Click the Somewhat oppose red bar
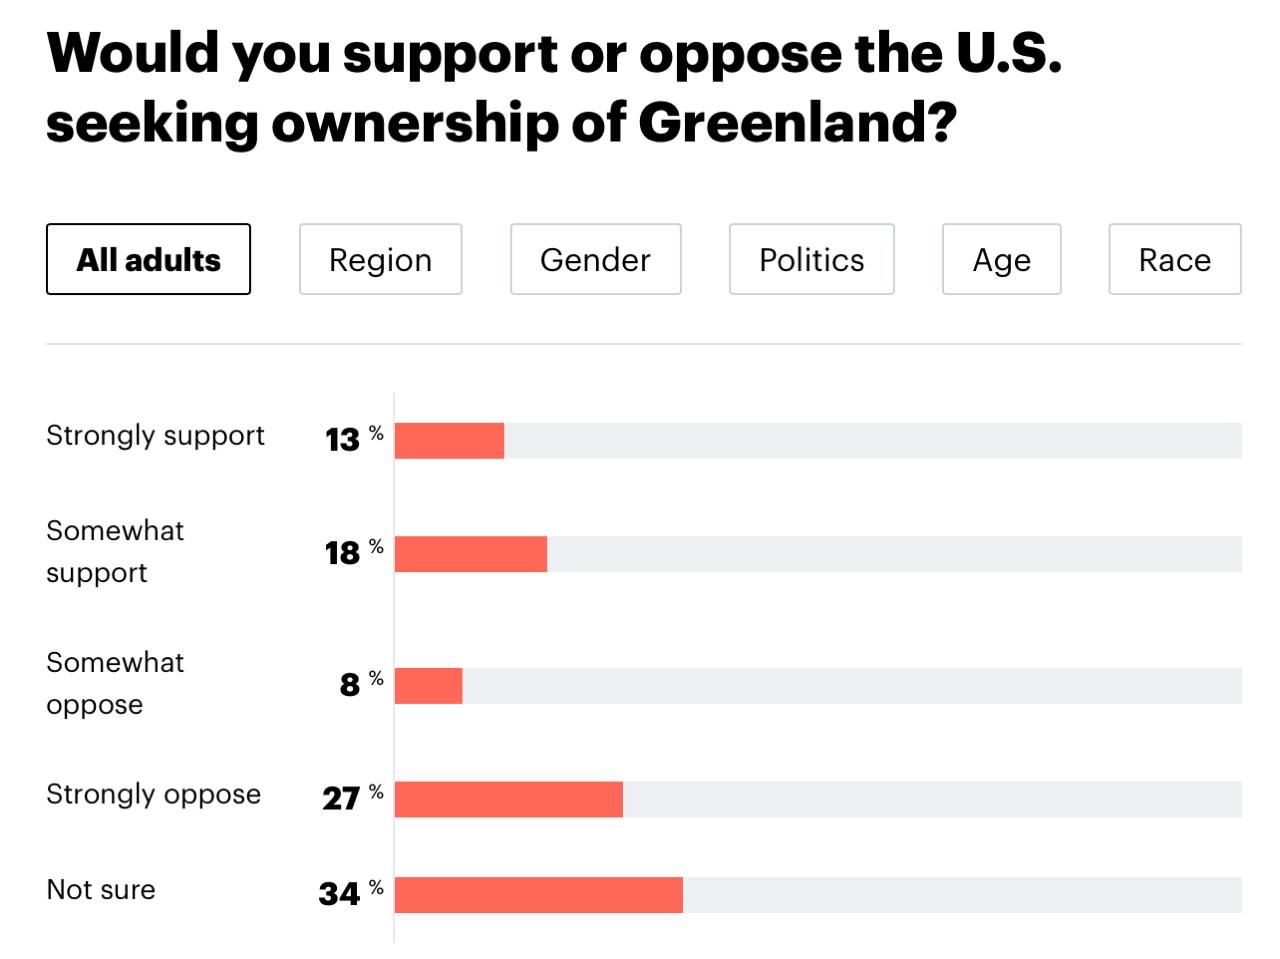Image resolution: width=1280 pixels, height=959 pixels. (x=428, y=686)
